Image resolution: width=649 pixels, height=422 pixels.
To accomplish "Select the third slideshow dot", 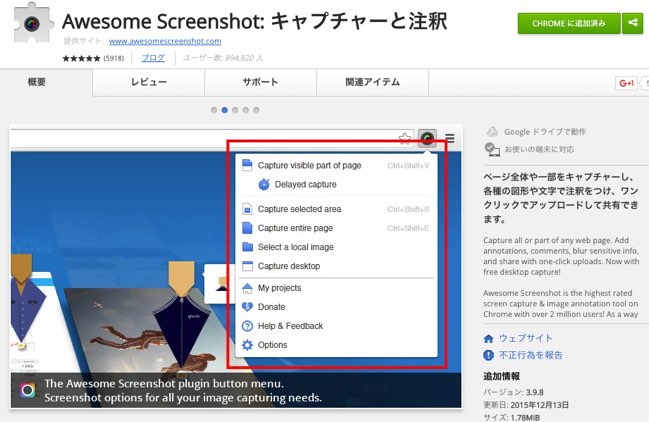I will (x=235, y=110).
